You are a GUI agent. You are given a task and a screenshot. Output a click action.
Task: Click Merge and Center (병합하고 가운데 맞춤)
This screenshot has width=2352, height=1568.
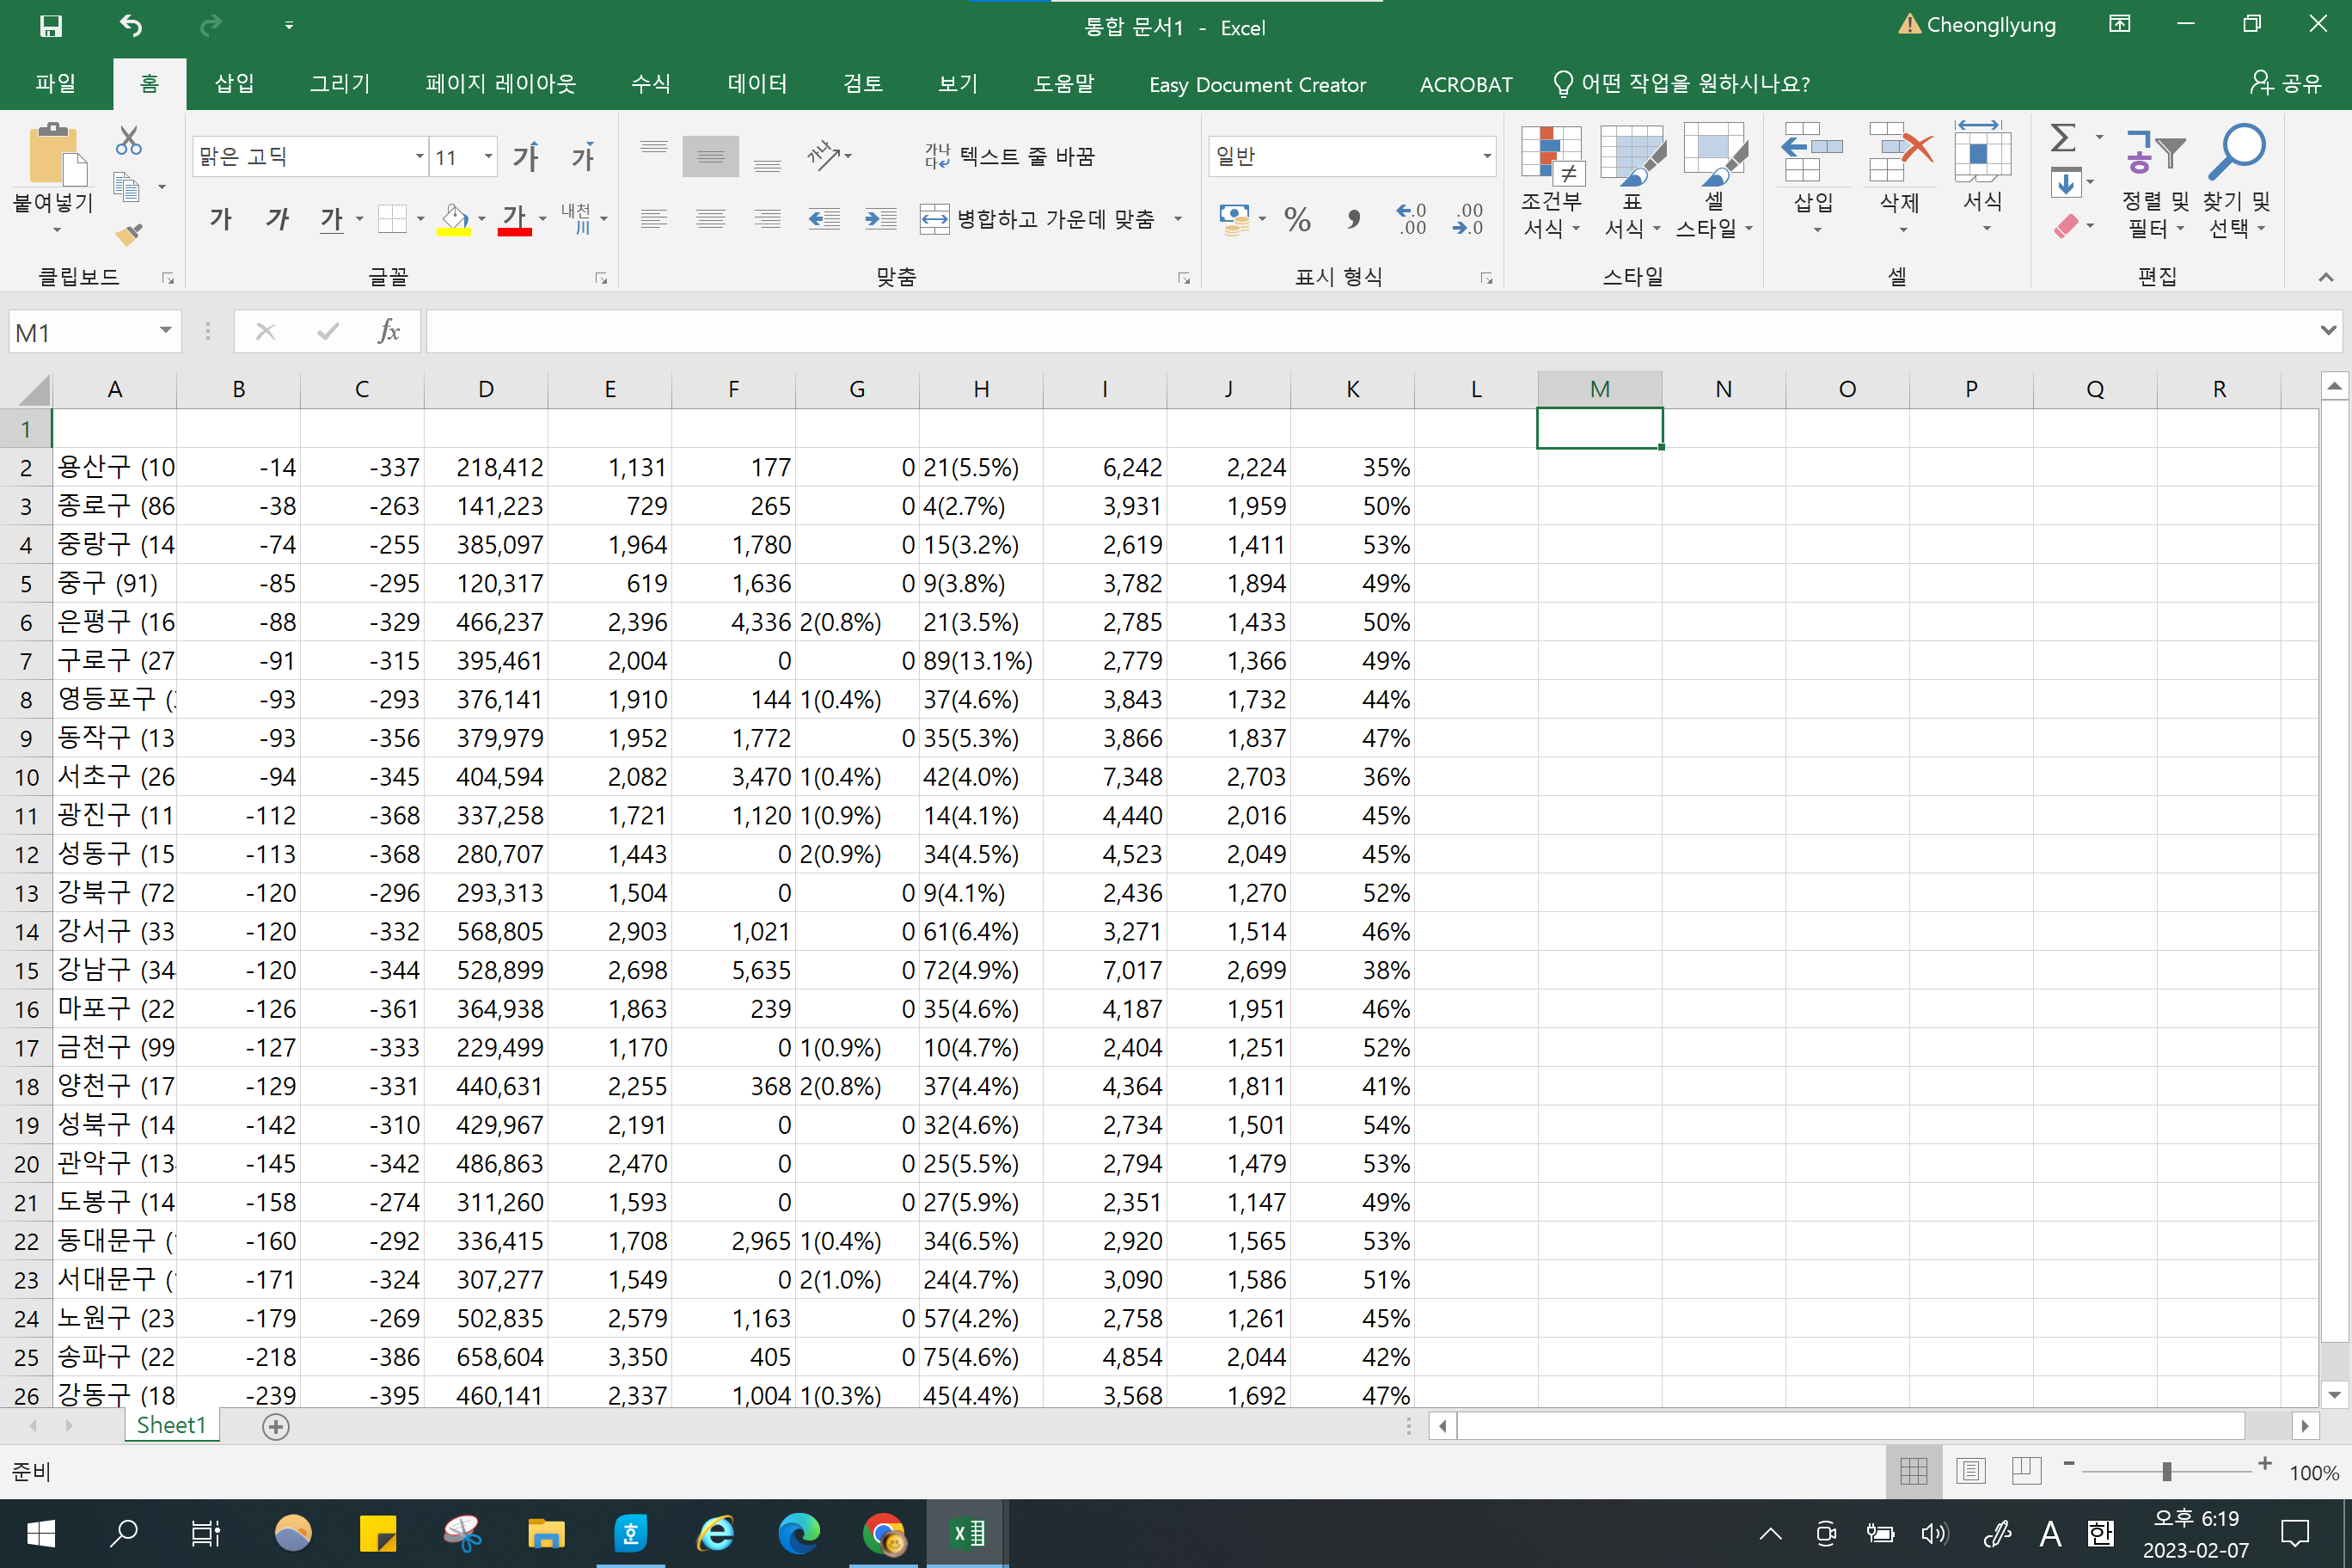click(x=1040, y=219)
